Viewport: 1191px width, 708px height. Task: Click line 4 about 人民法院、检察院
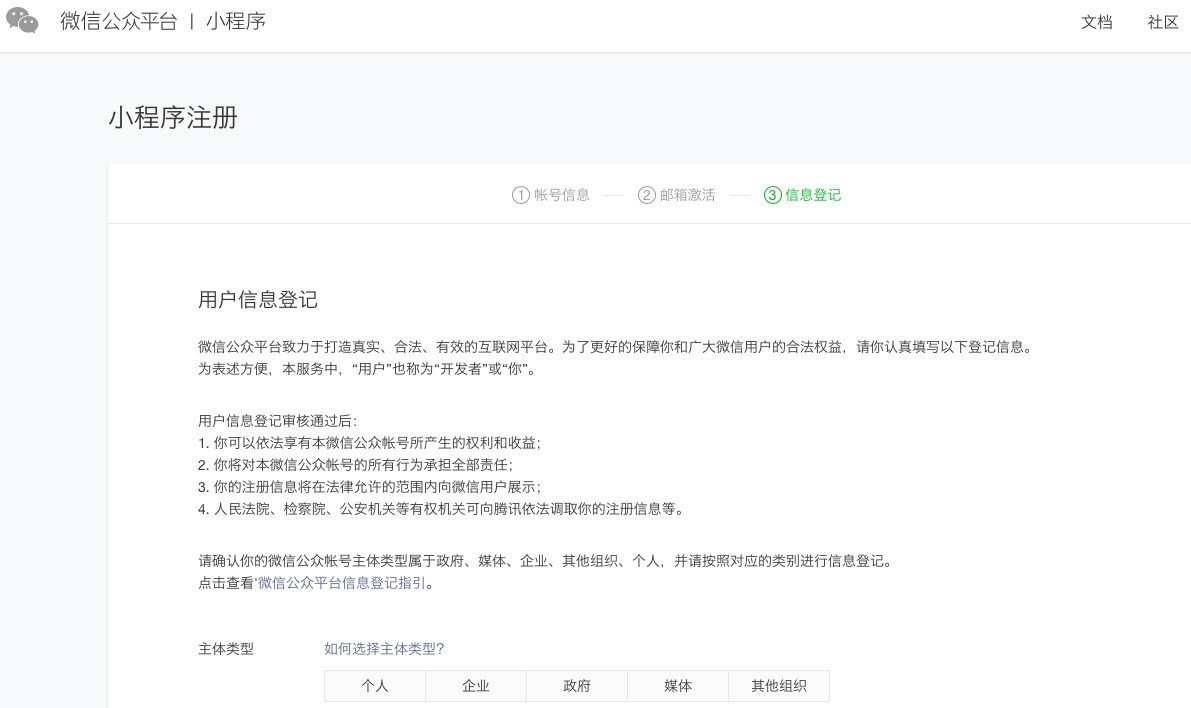(441, 509)
